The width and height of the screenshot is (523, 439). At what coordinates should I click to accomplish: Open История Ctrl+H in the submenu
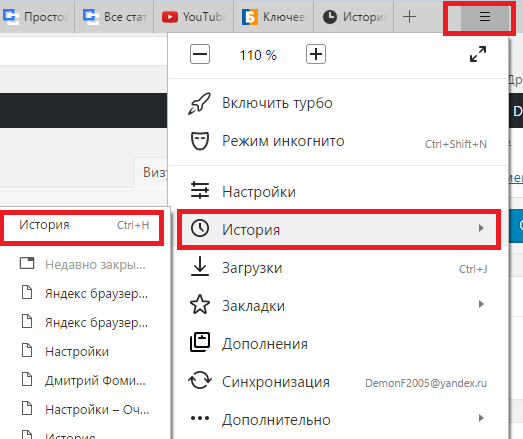pos(82,226)
